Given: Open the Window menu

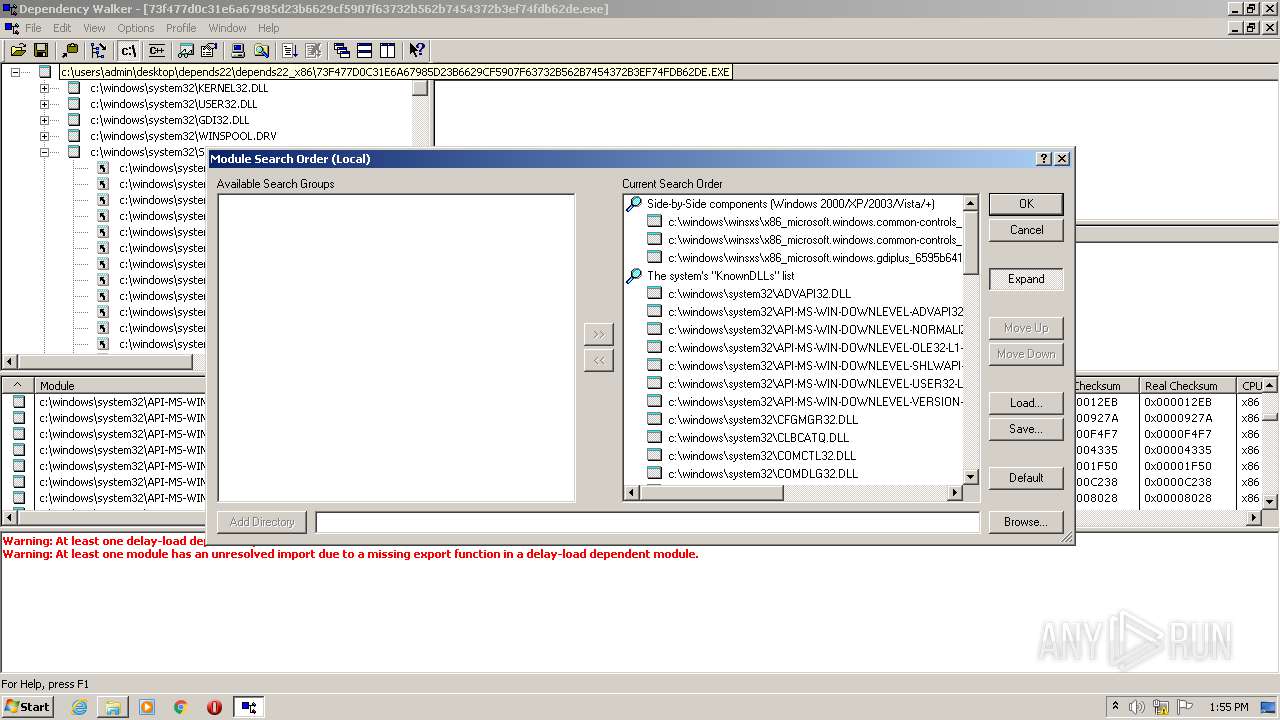Looking at the screenshot, I should pyautogui.click(x=227, y=28).
